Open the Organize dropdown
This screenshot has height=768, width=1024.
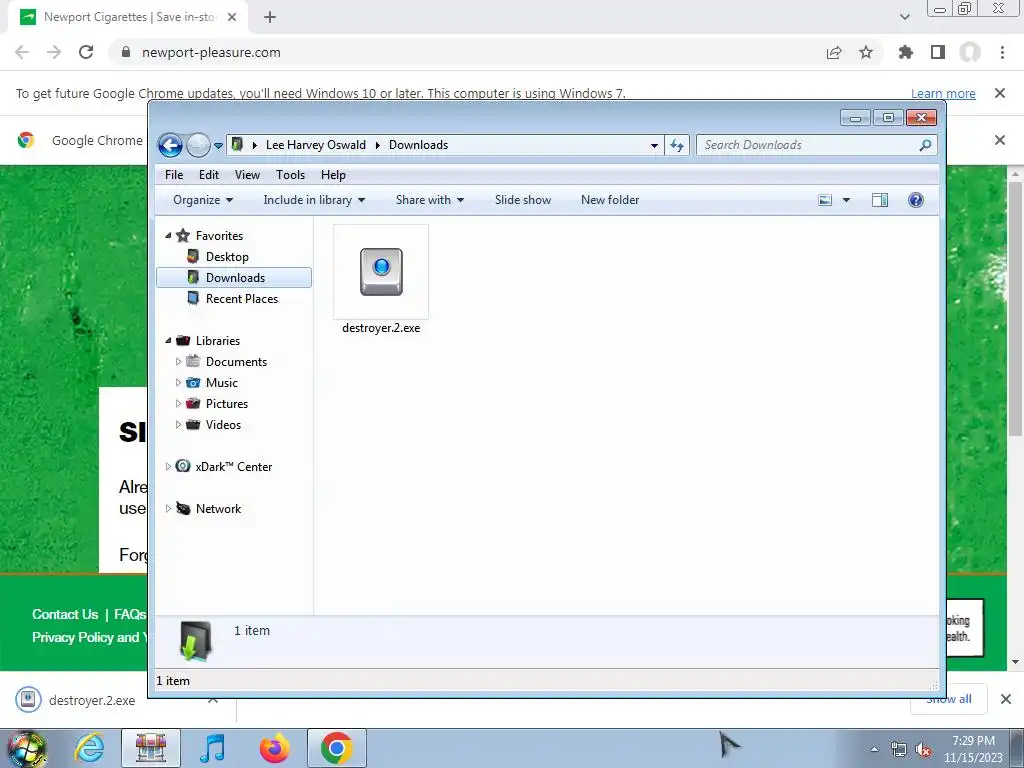click(x=203, y=200)
